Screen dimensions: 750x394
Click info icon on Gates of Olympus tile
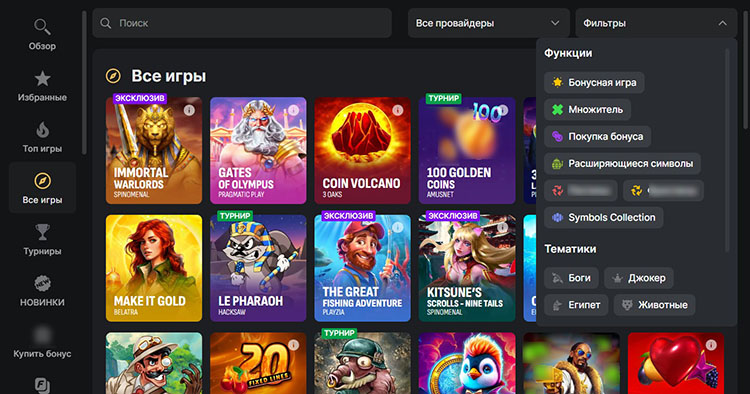(294, 110)
